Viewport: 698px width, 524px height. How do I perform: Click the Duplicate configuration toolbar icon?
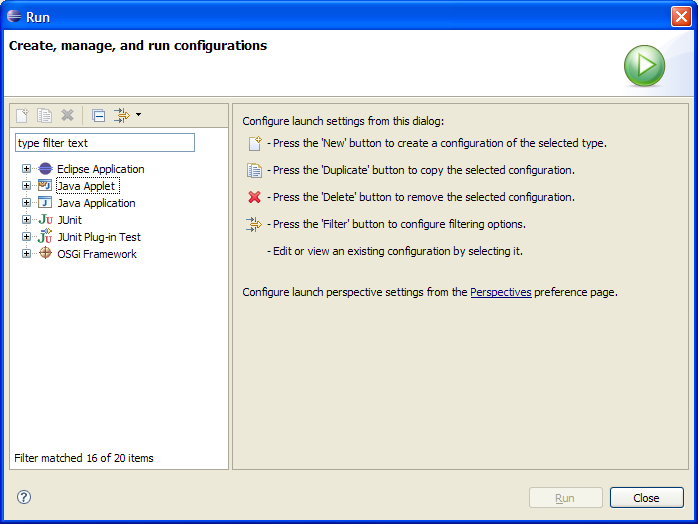[x=44, y=115]
